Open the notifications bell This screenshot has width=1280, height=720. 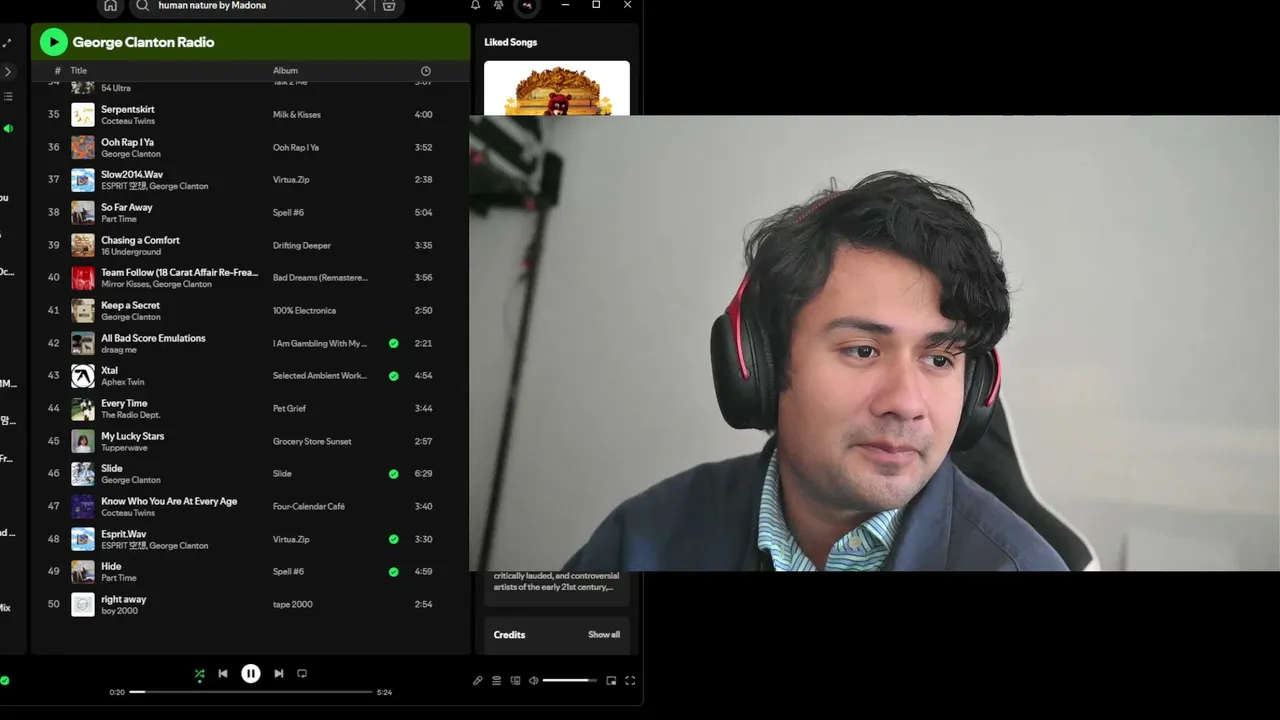(475, 6)
